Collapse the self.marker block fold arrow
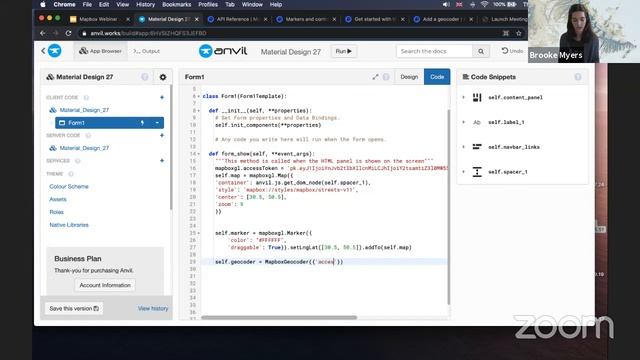This screenshot has height=360, width=640. 199,233
